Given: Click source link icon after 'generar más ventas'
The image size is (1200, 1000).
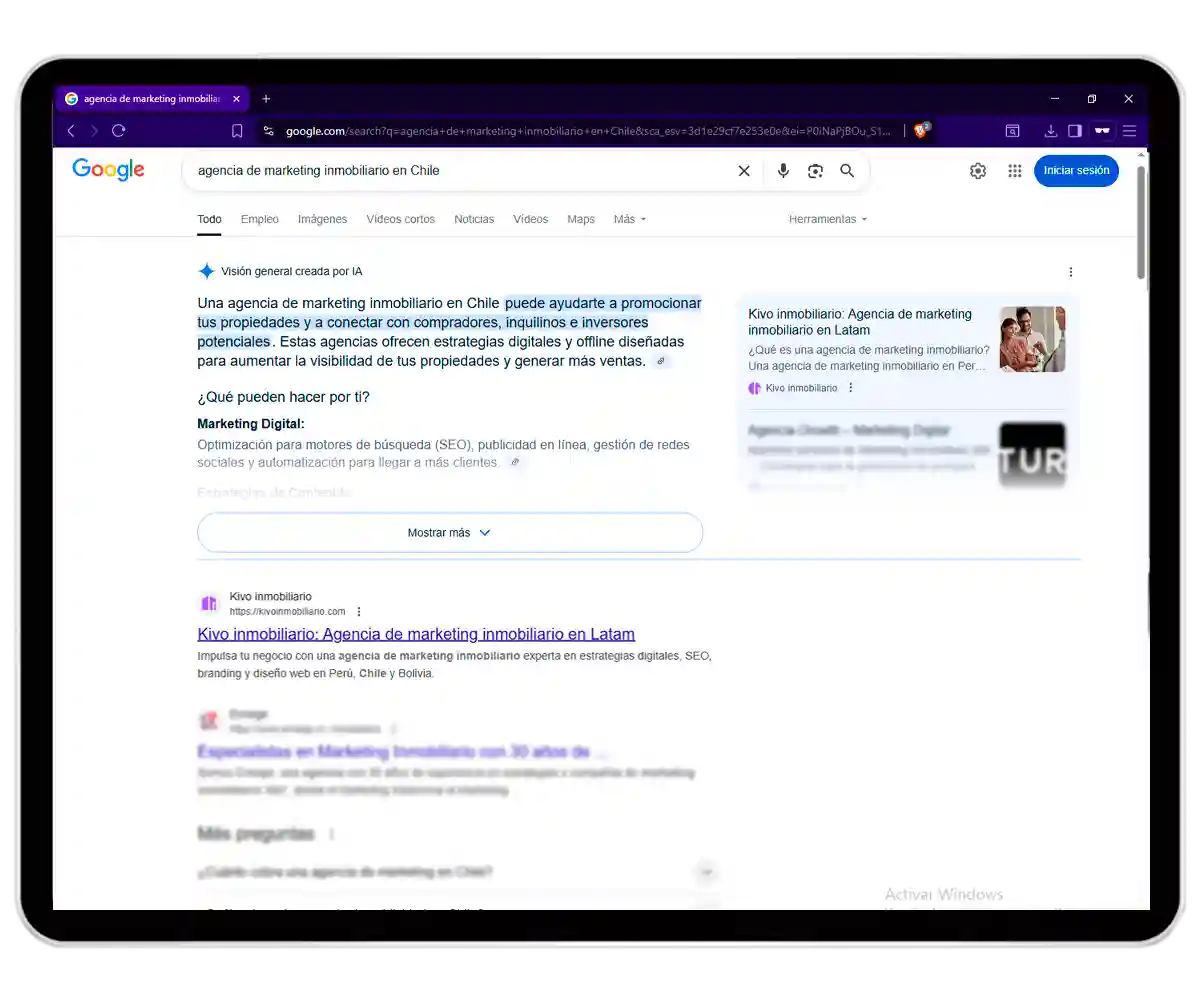Looking at the screenshot, I should (x=661, y=361).
